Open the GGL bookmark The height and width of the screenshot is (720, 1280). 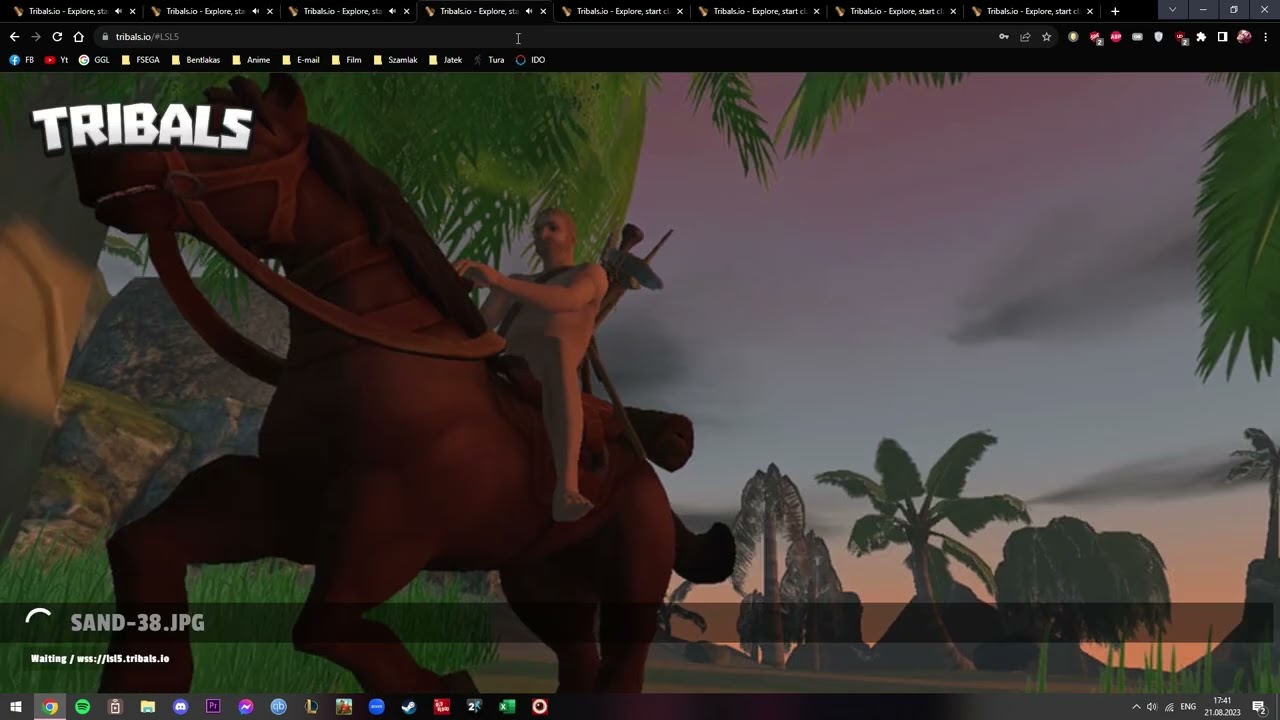tap(94, 60)
